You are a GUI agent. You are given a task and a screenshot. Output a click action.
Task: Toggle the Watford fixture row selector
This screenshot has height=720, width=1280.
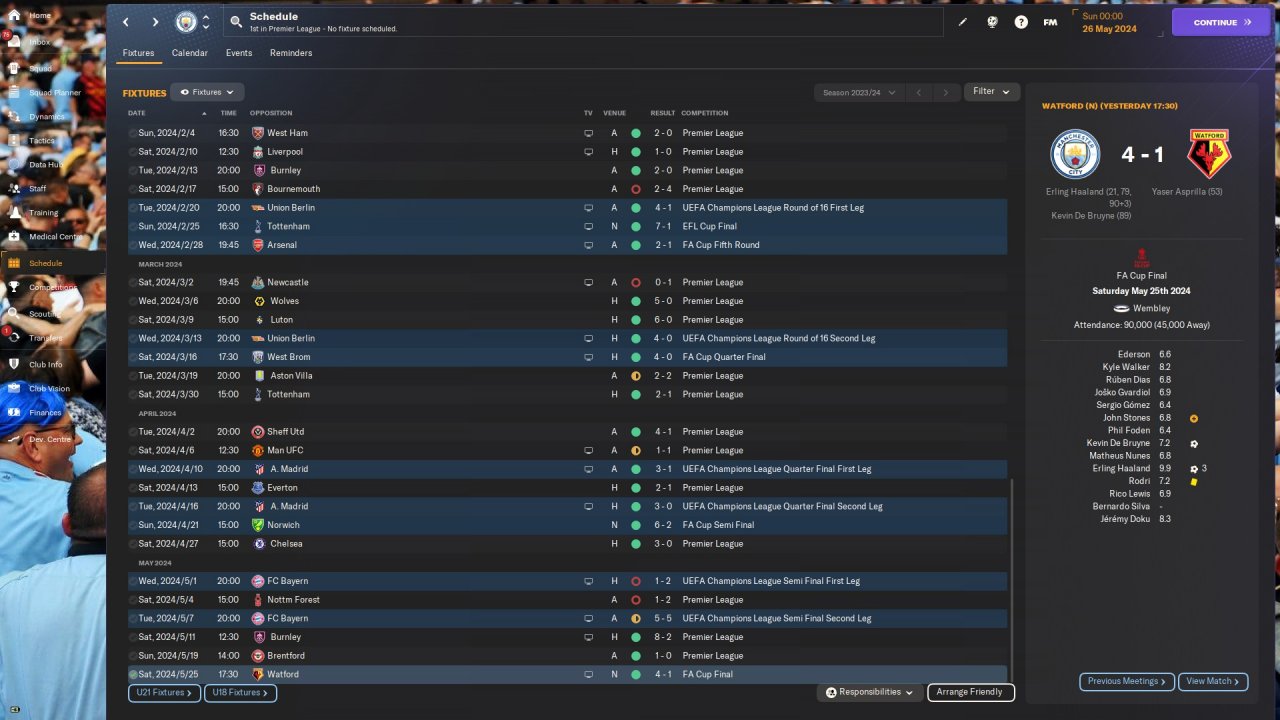pyautogui.click(x=133, y=675)
